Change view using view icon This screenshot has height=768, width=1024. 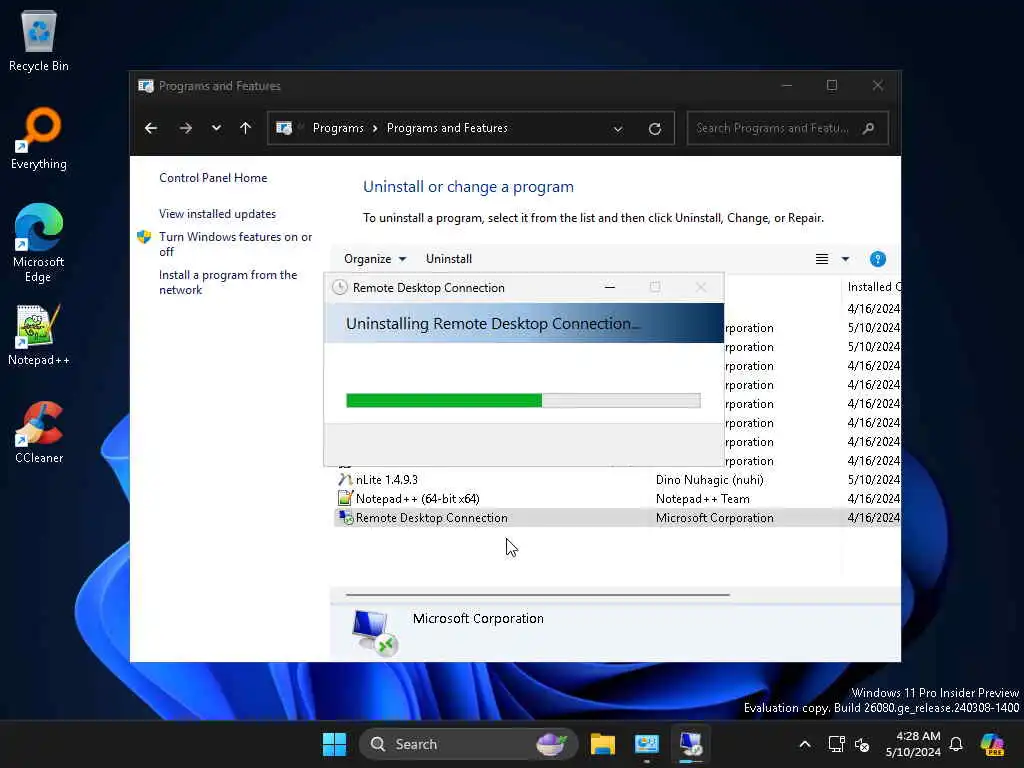point(822,259)
